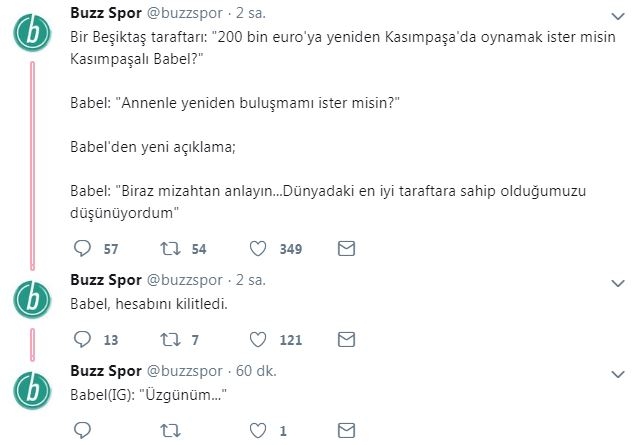
Task: Like the first tweet with 349 likes
Action: 256,247
